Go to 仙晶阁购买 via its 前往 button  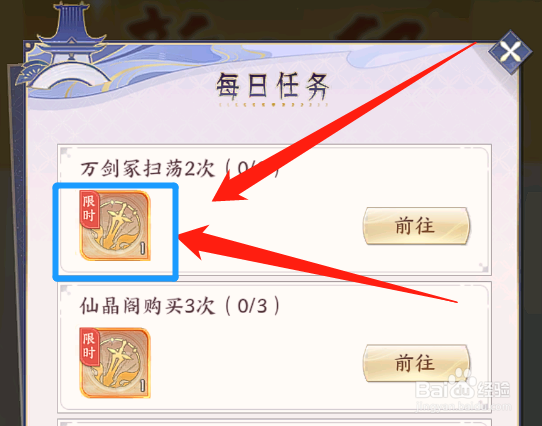coord(417,363)
